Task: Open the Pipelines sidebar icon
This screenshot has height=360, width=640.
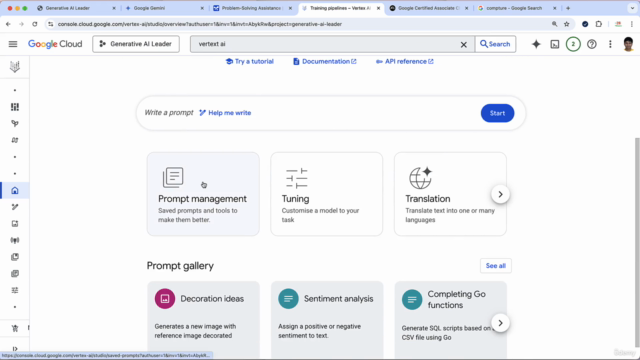Action: [15, 140]
